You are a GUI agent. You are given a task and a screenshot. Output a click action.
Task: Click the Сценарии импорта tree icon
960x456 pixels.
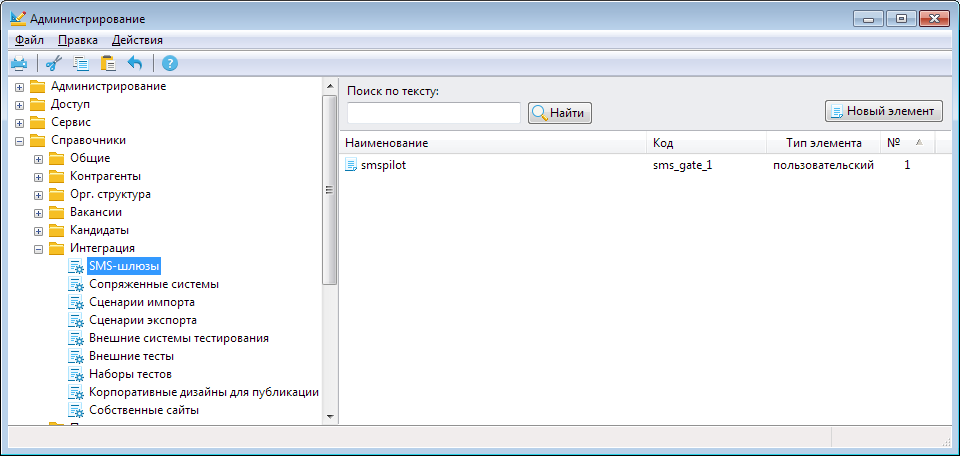(x=77, y=302)
